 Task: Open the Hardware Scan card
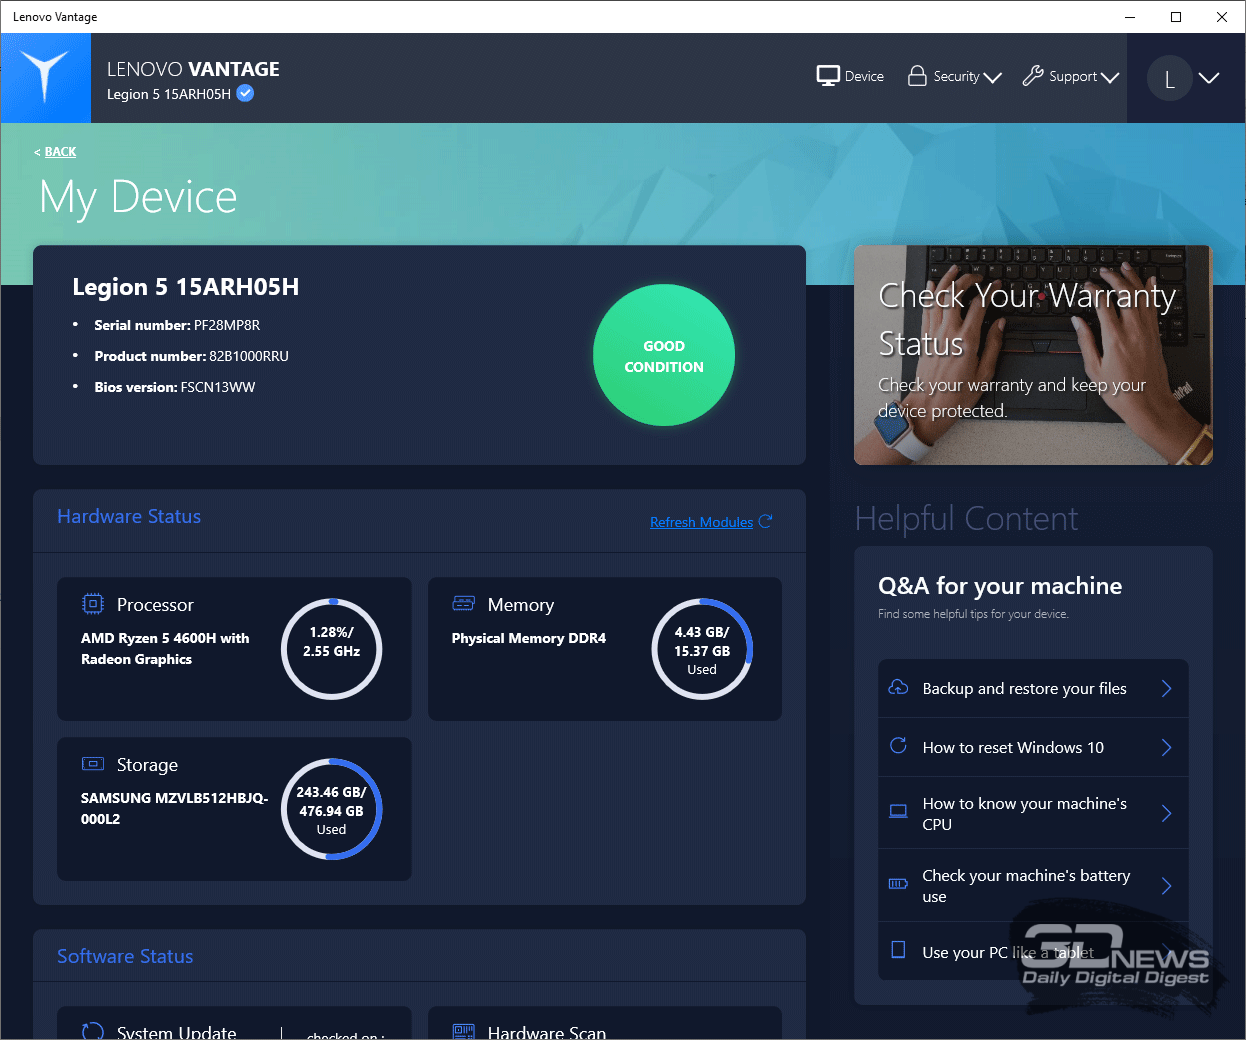(x=605, y=1023)
